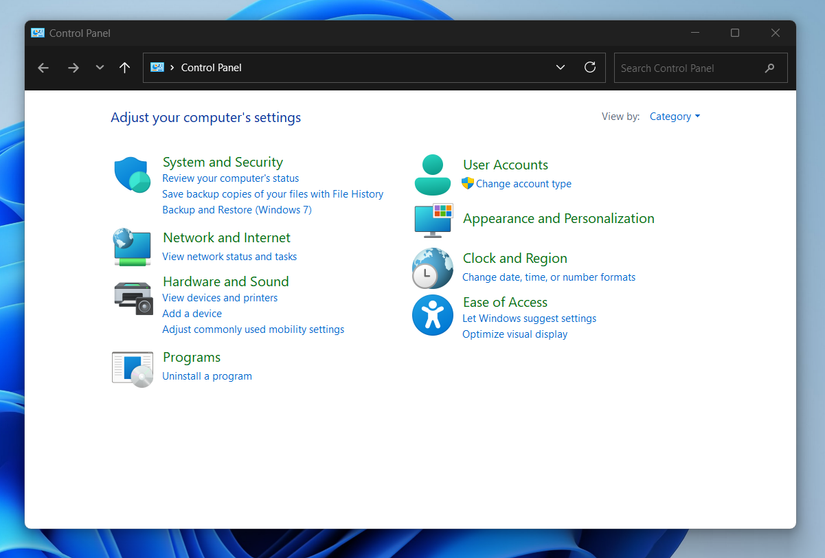Open Save backup copies with File History
The width and height of the screenshot is (825, 558).
point(273,194)
